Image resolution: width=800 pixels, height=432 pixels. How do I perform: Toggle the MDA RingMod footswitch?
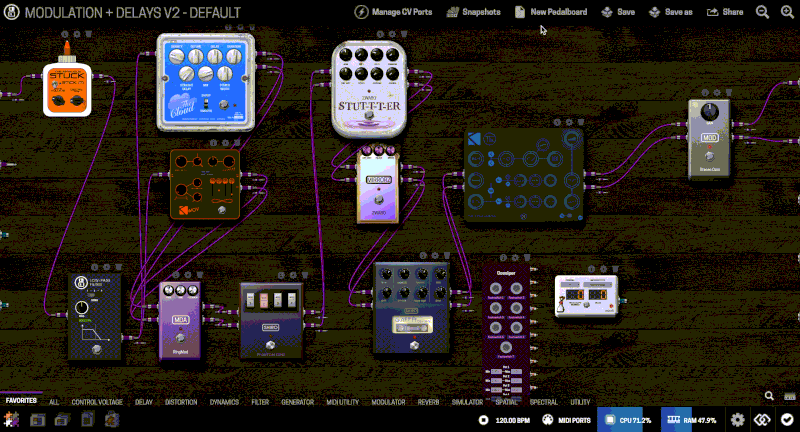pyautogui.click(x=180, y=338)
